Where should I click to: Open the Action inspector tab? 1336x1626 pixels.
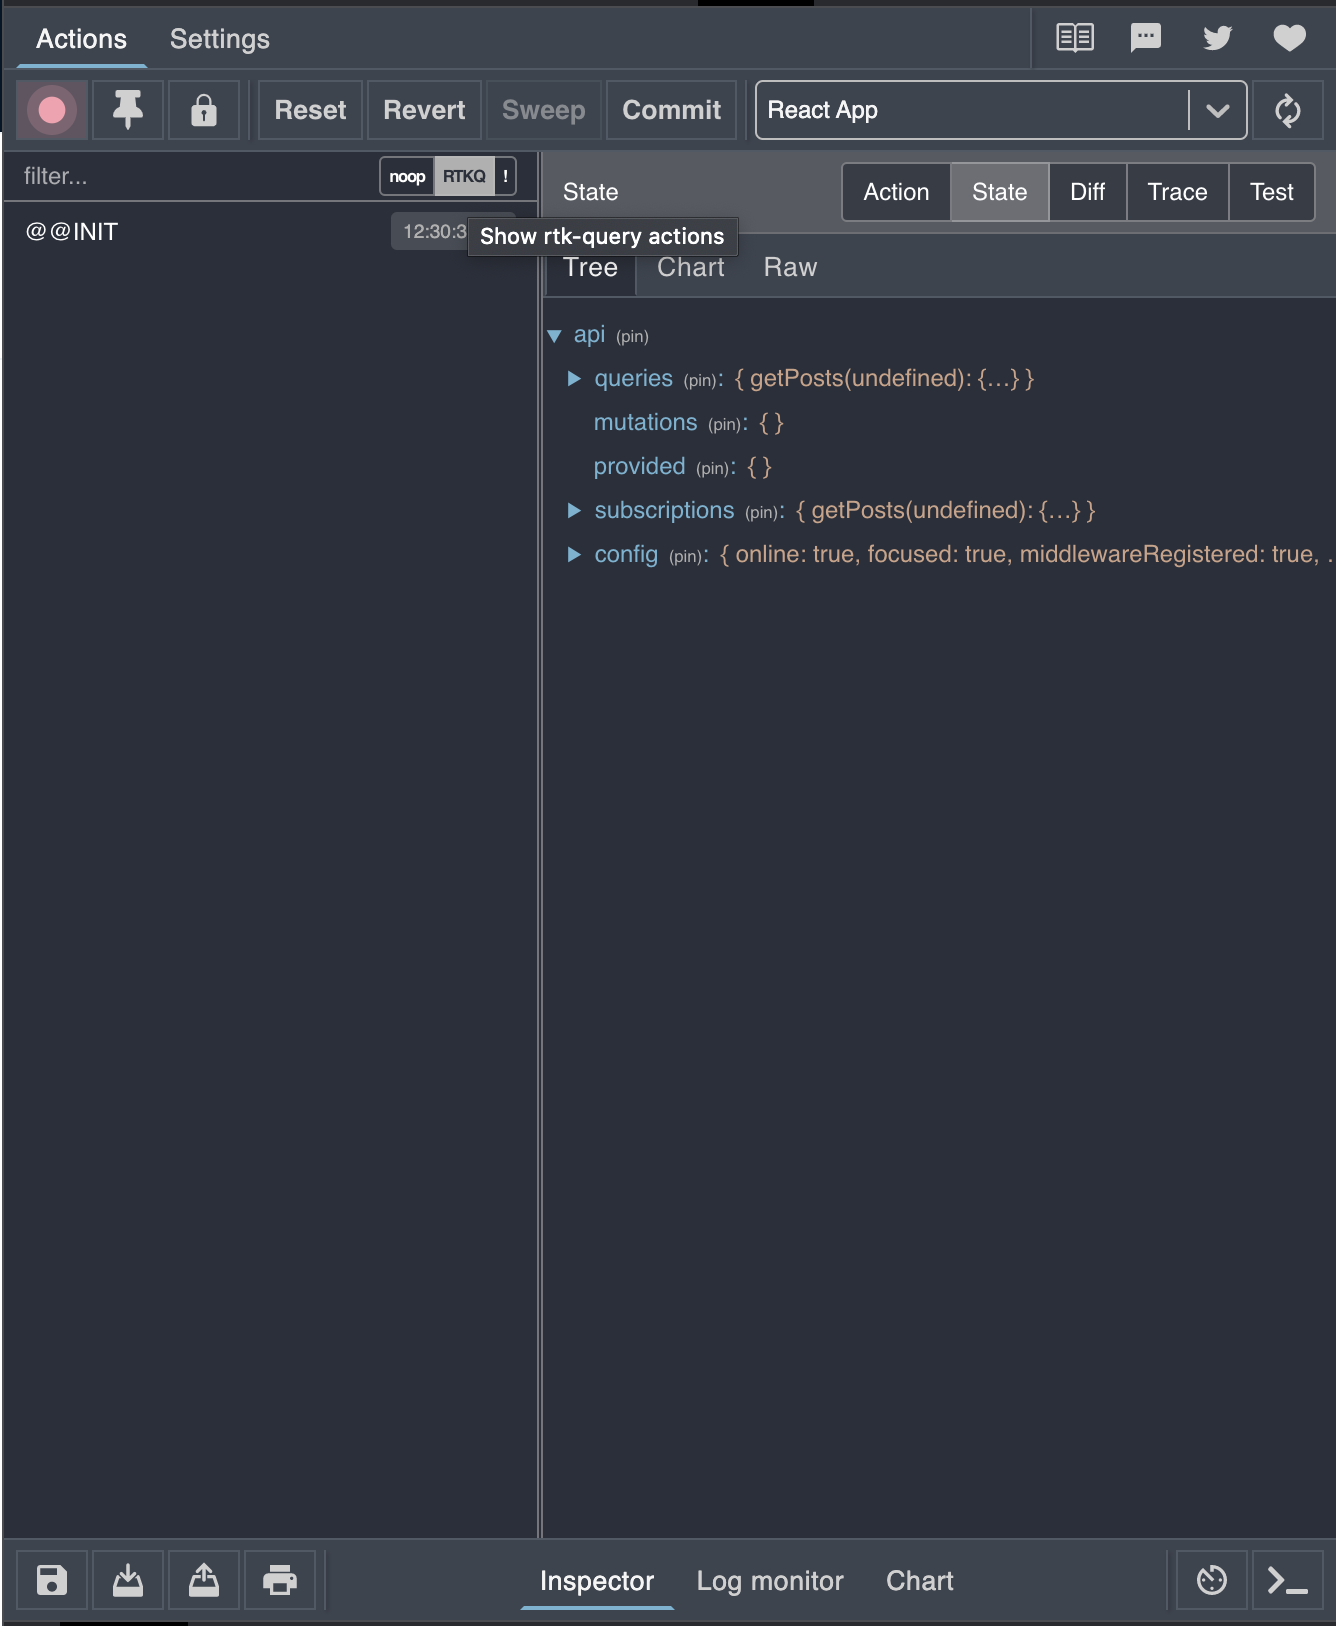896,192
